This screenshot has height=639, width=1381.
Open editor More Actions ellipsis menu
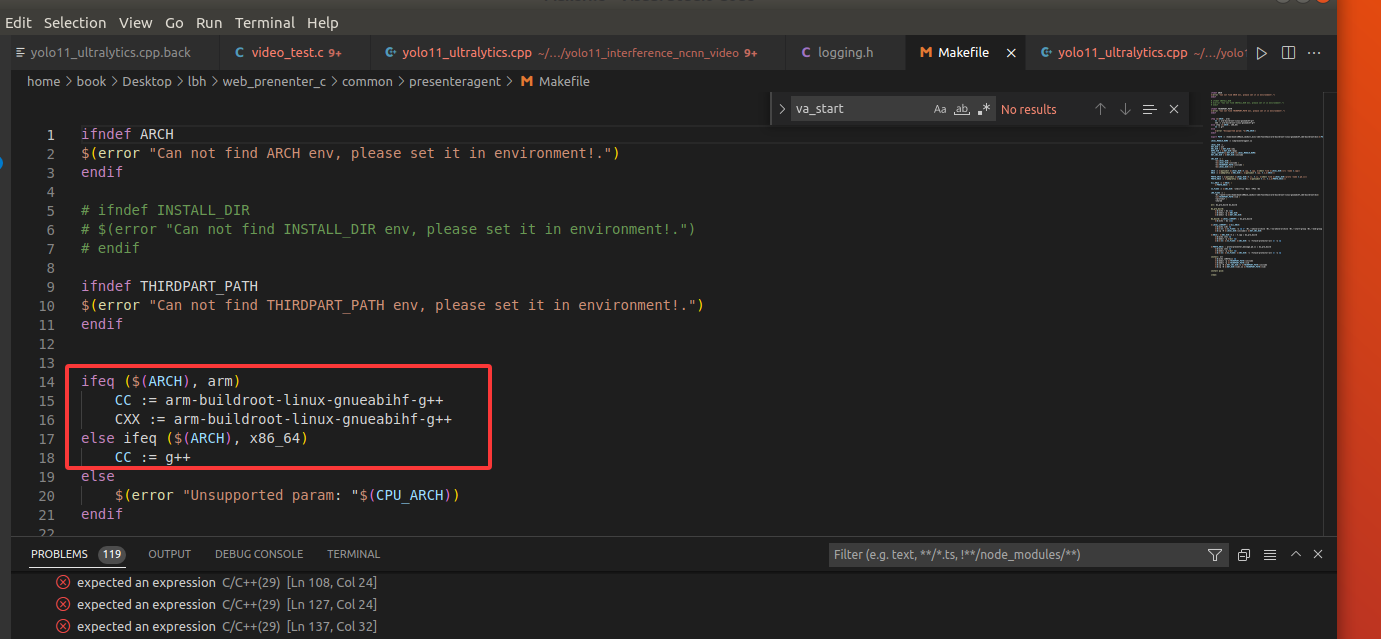[1314, 53]
